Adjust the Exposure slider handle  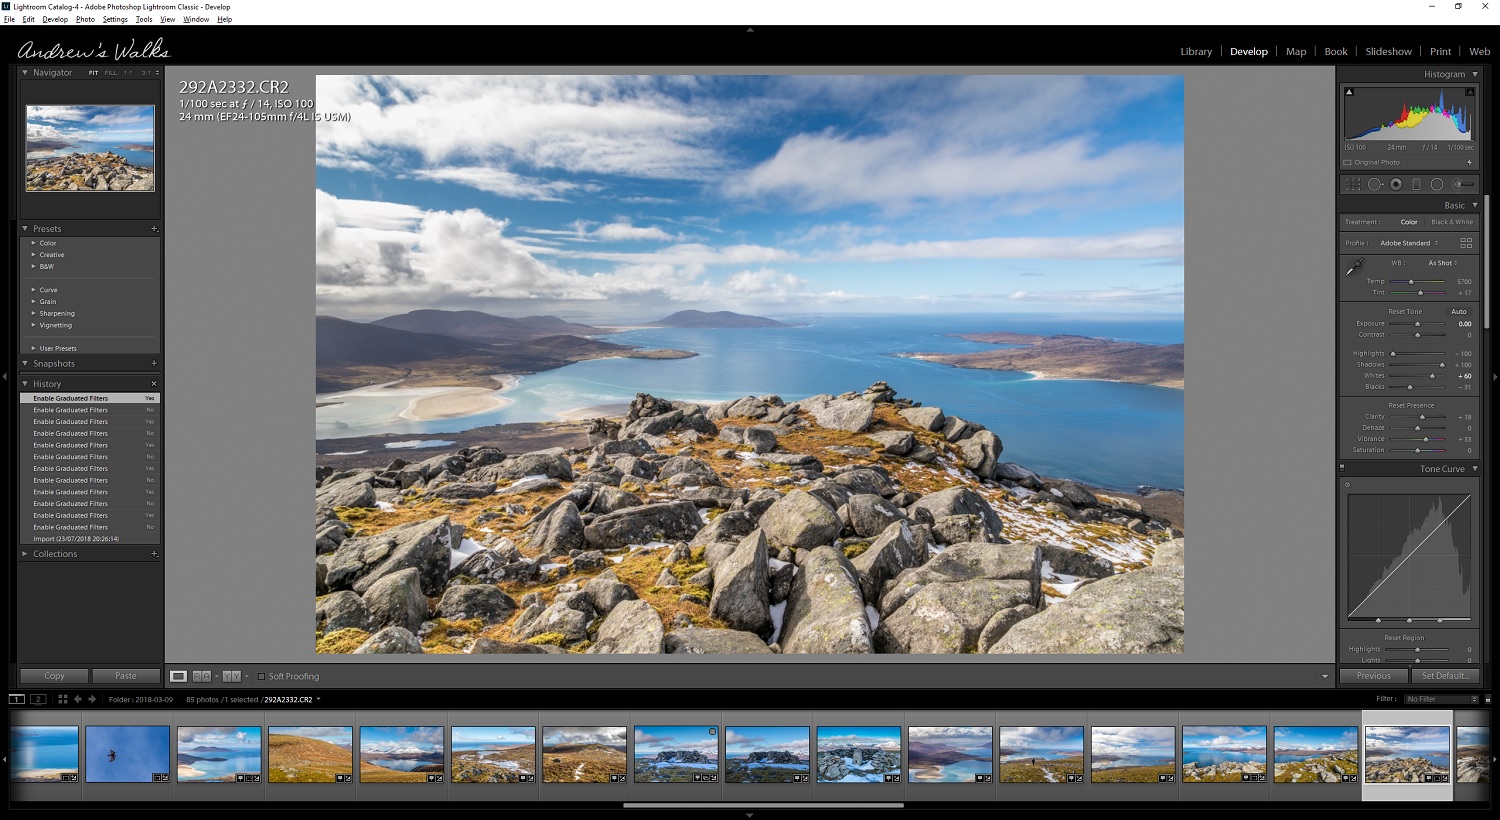coord(1417,324)
